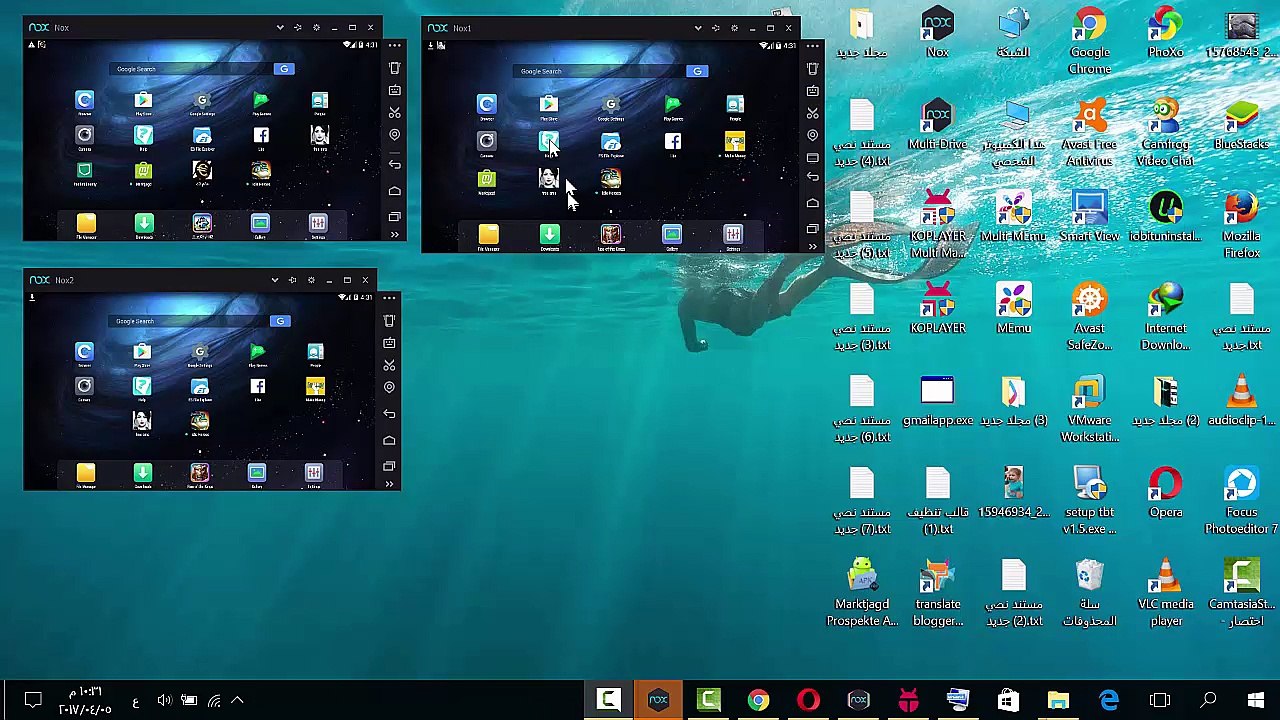Open Facebook Lite in the Nox1 window

[x=672, y=142]
